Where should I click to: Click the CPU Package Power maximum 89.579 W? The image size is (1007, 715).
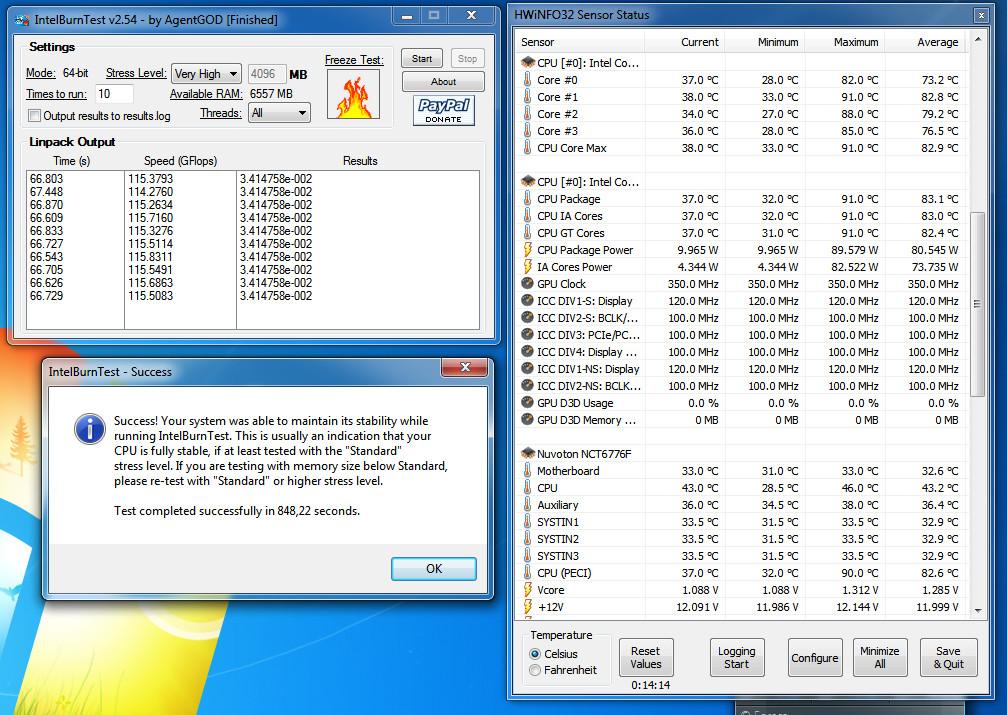pos(852,250)
